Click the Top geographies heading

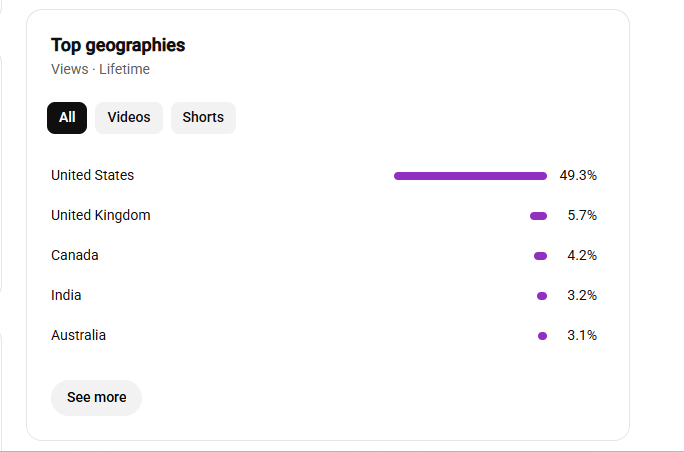pyautogui.click(x=118, y=45)
